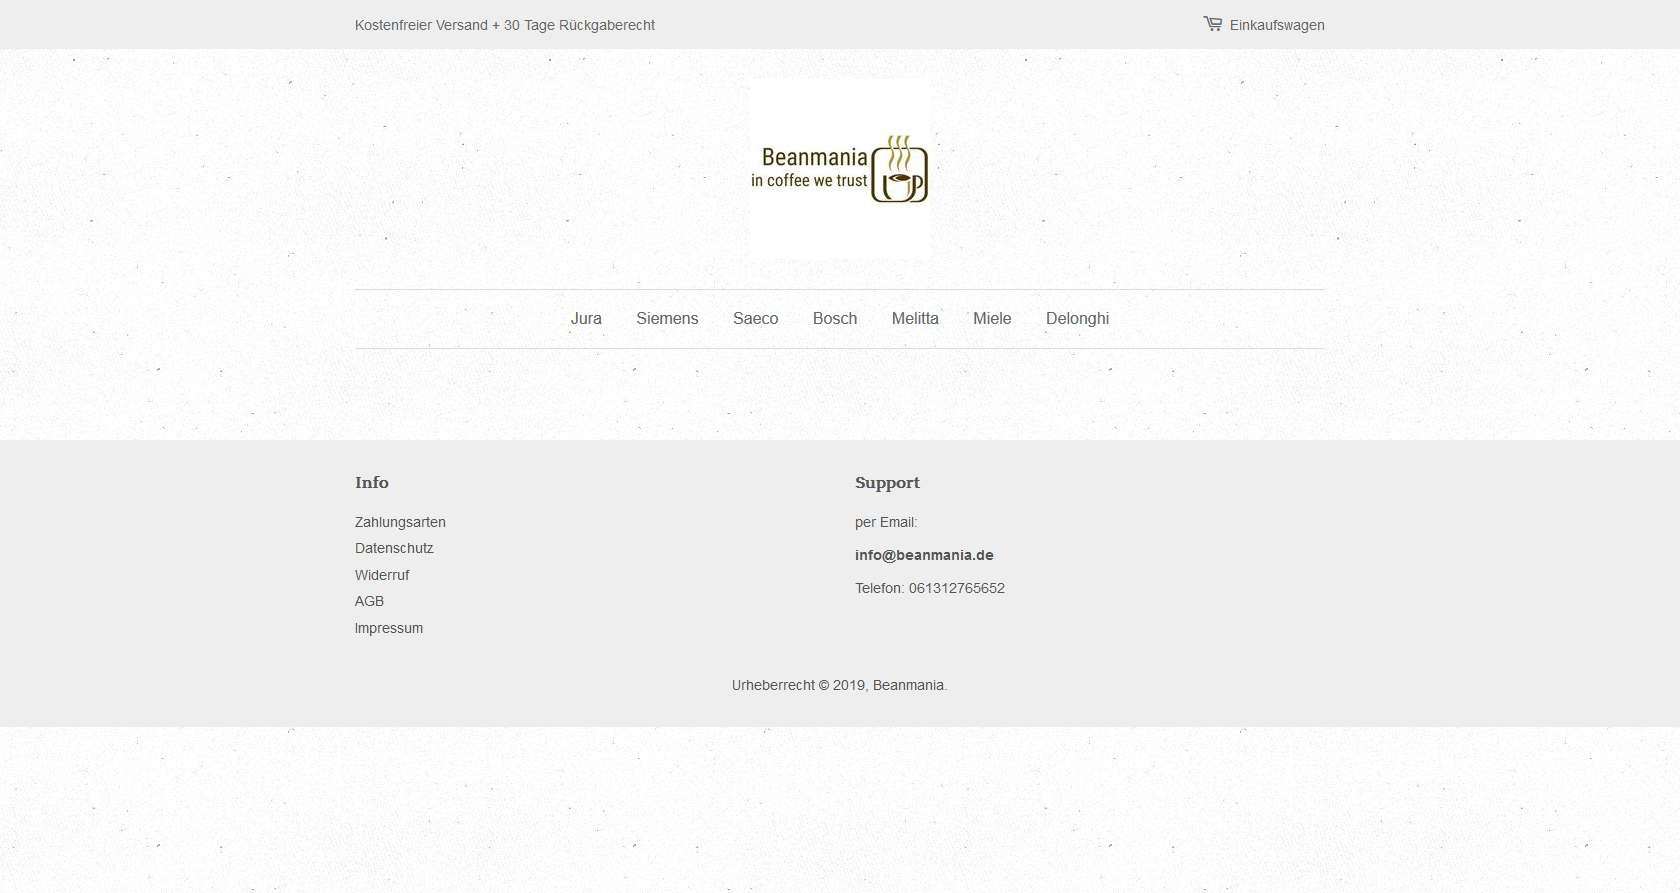
Task: Click the shopping cart icon
Action: pyautogui.click(x=1212, y=24)
